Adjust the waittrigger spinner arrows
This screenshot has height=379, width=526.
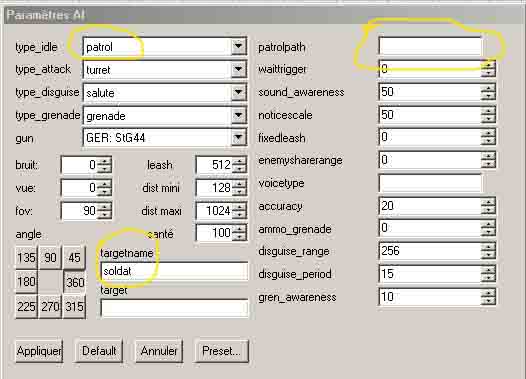pos(488,68)
